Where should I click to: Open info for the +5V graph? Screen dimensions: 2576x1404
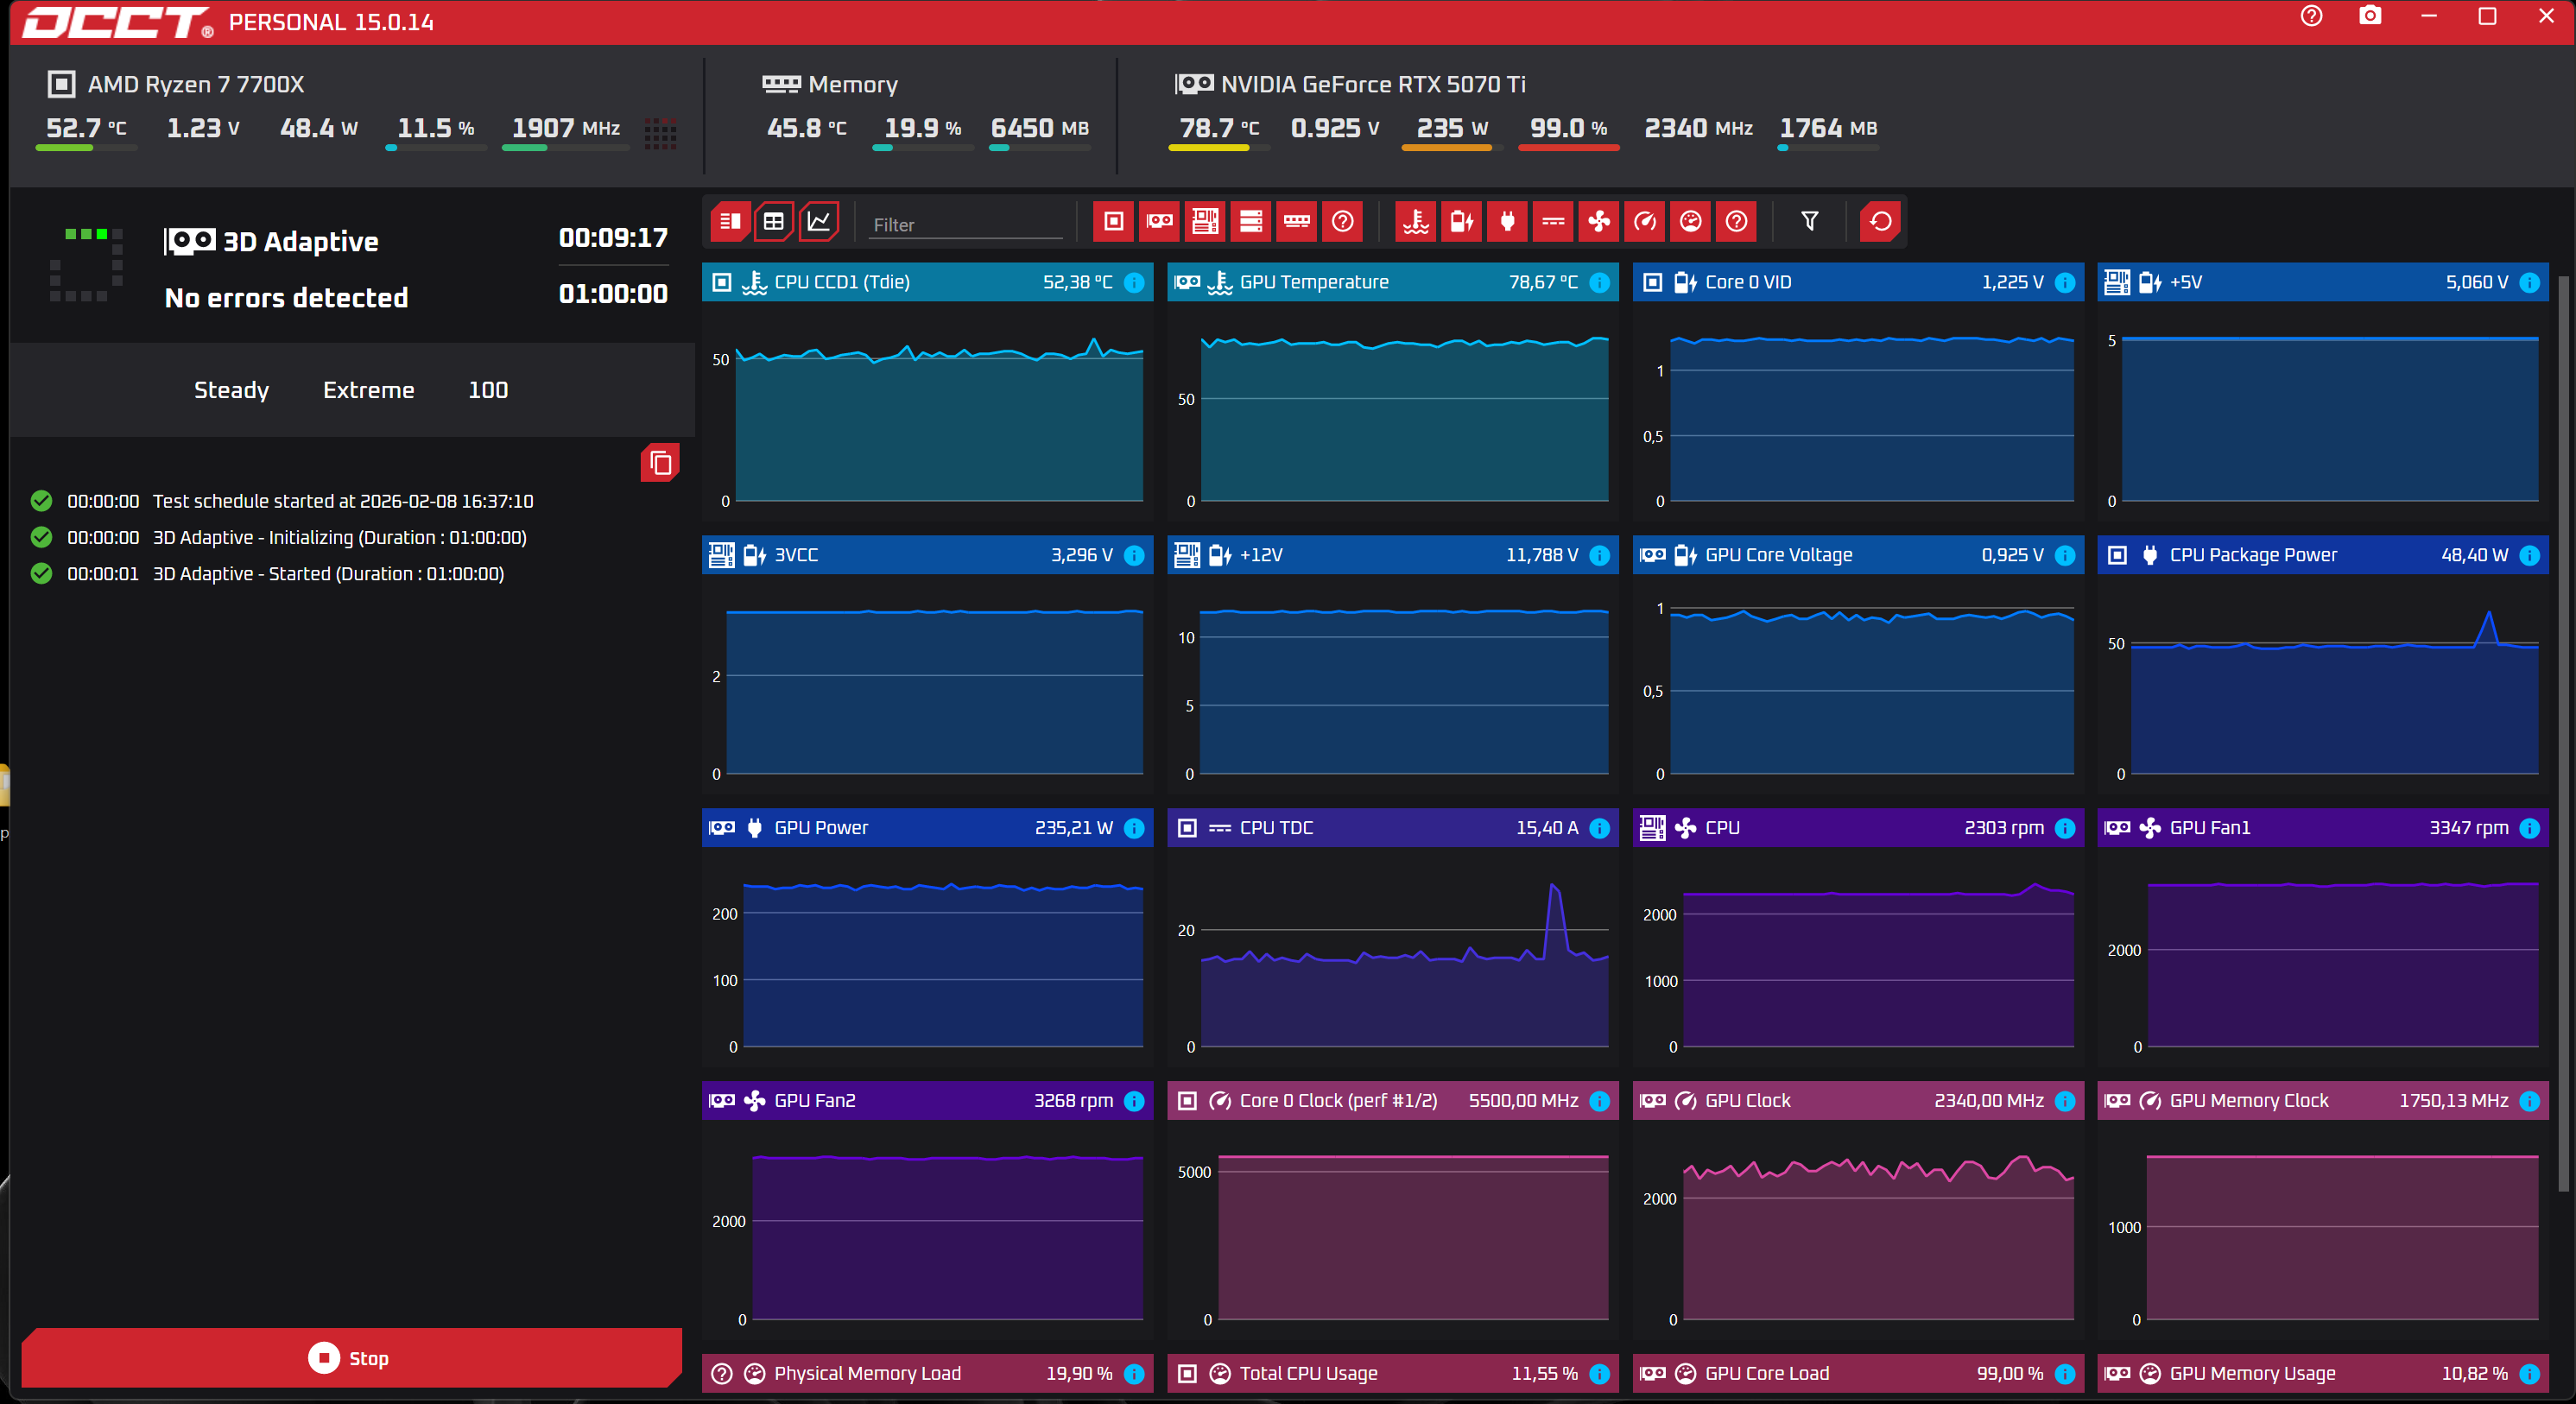click(x=2530, y=282)
